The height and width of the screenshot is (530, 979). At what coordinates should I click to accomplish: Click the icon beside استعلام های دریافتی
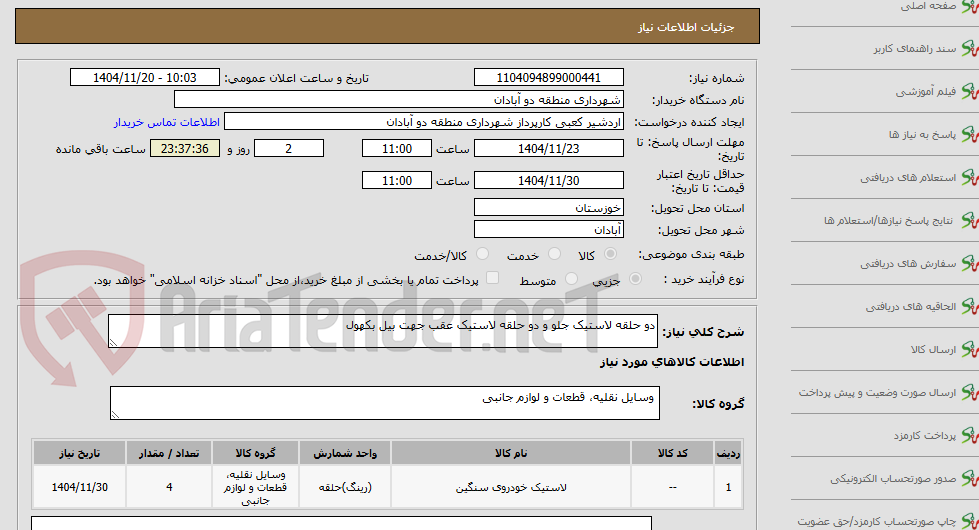tap(970, 178)
